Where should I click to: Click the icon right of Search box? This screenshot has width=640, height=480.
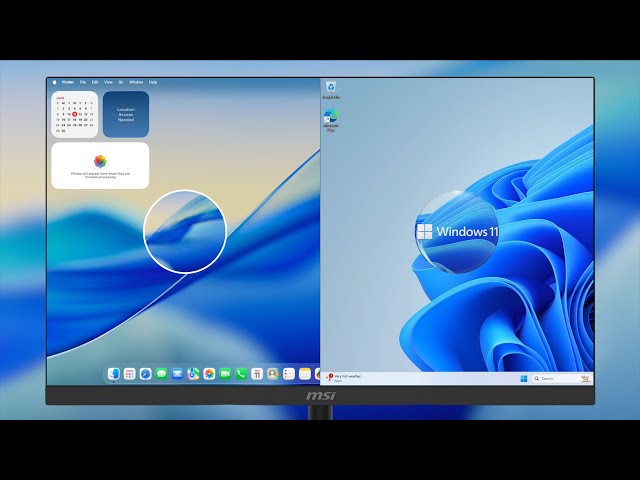(x=585, y=378)
